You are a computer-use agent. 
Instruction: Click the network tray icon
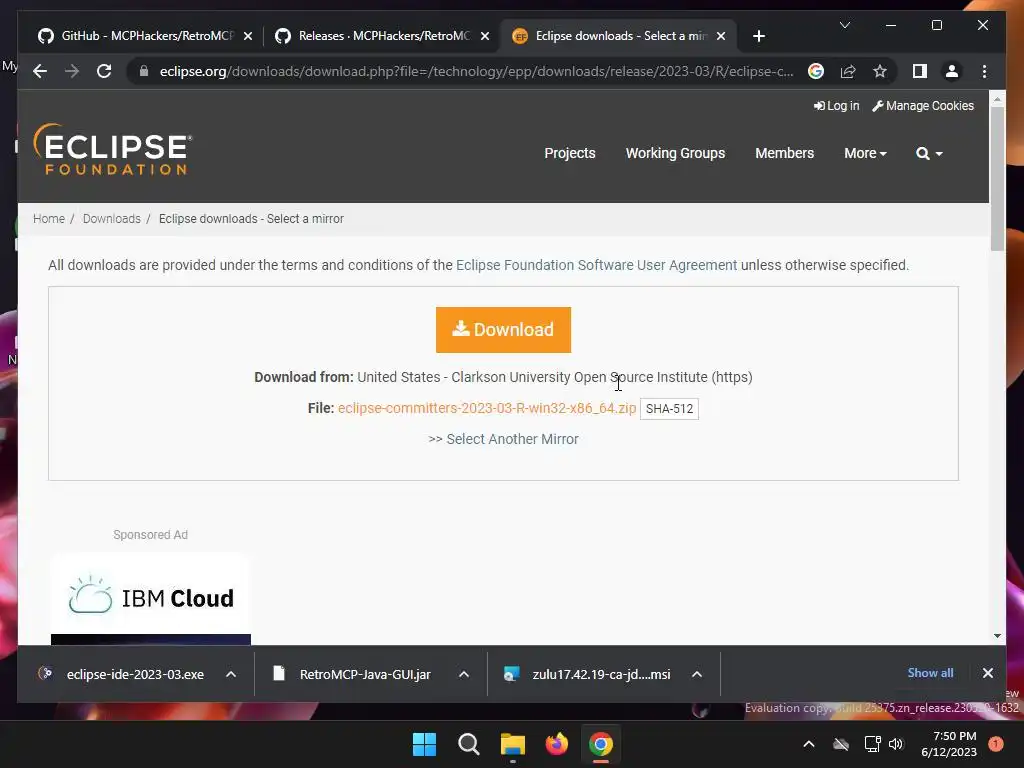click(872, 744)
